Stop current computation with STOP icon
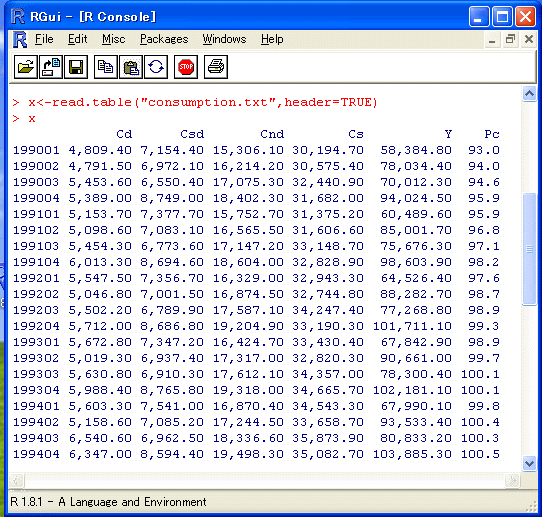542x517 pixels. (x=186, y=67)
